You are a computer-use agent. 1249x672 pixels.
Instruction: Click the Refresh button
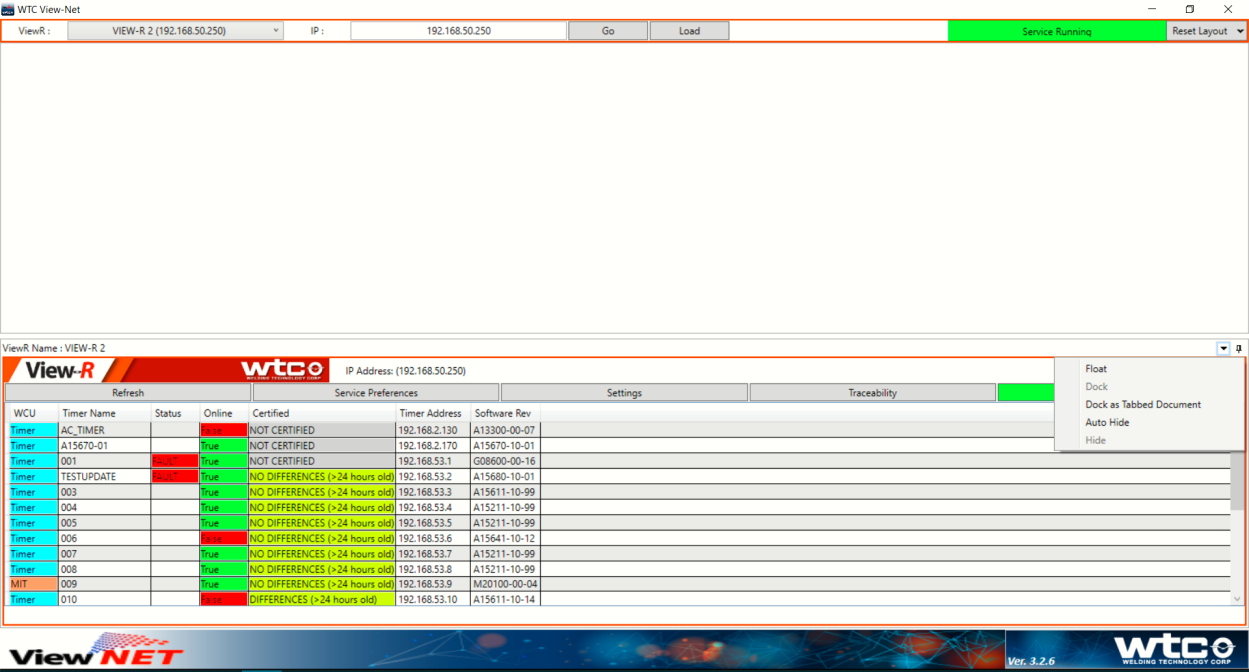point(128,393)
